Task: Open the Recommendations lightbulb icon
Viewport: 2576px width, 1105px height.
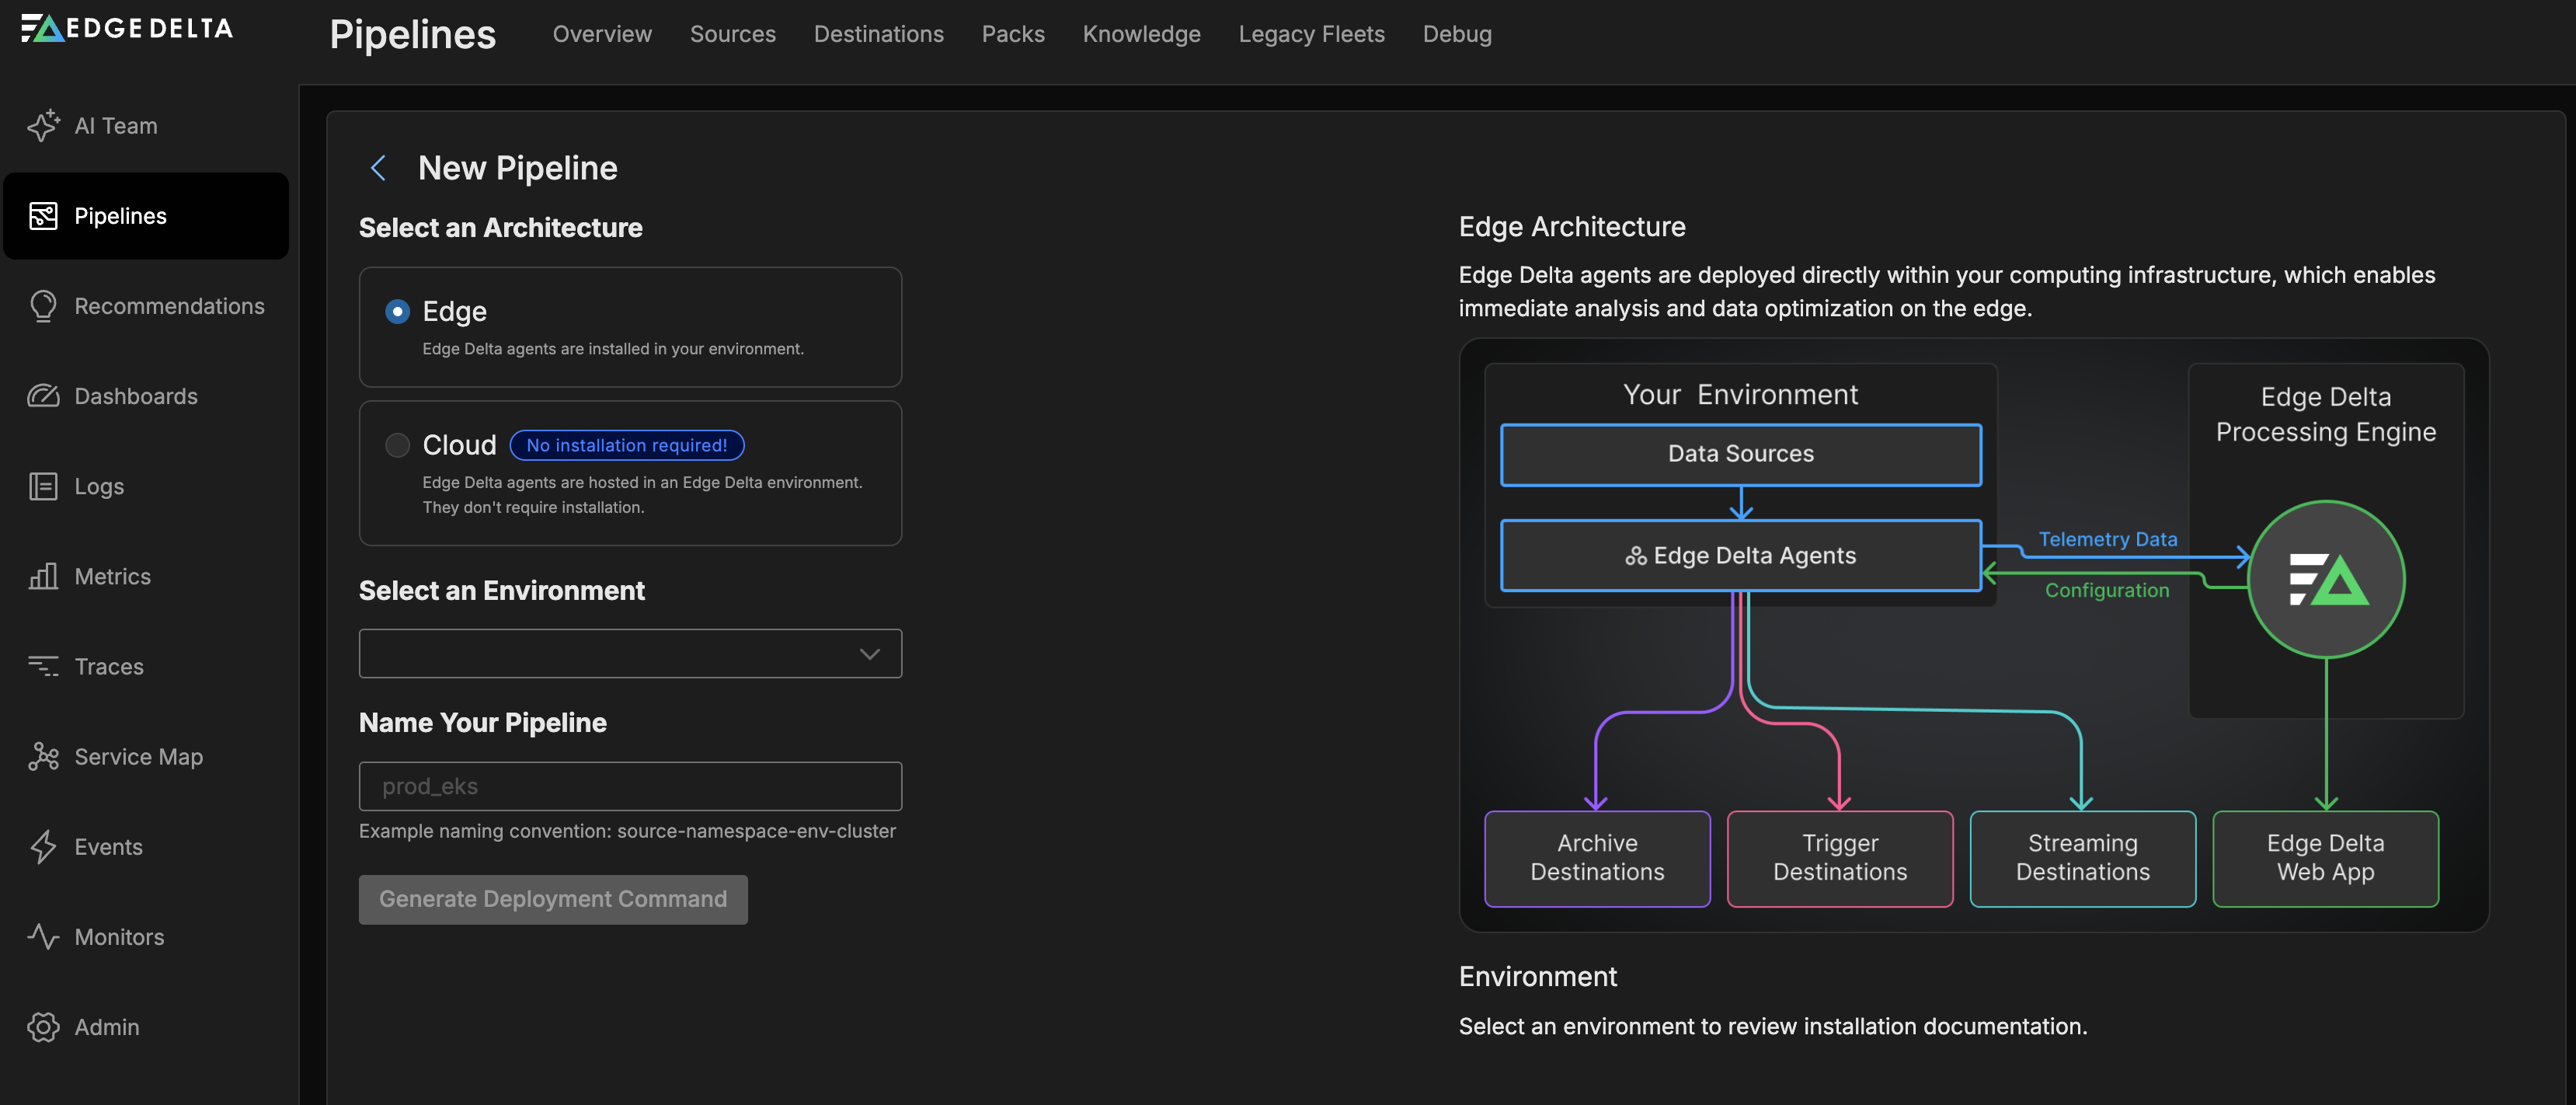Action: [43, 306]
